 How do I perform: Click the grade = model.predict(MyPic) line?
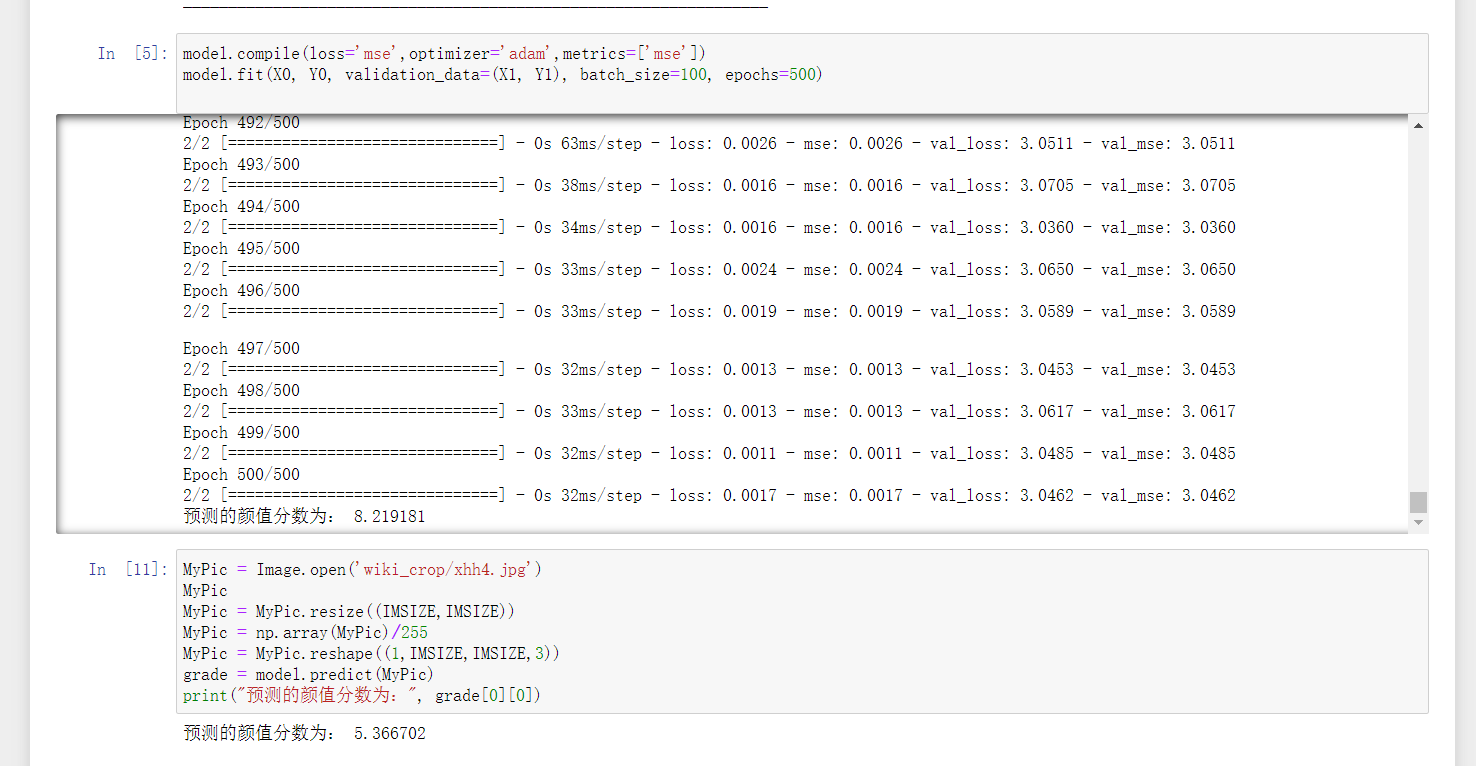pos(309,675)
